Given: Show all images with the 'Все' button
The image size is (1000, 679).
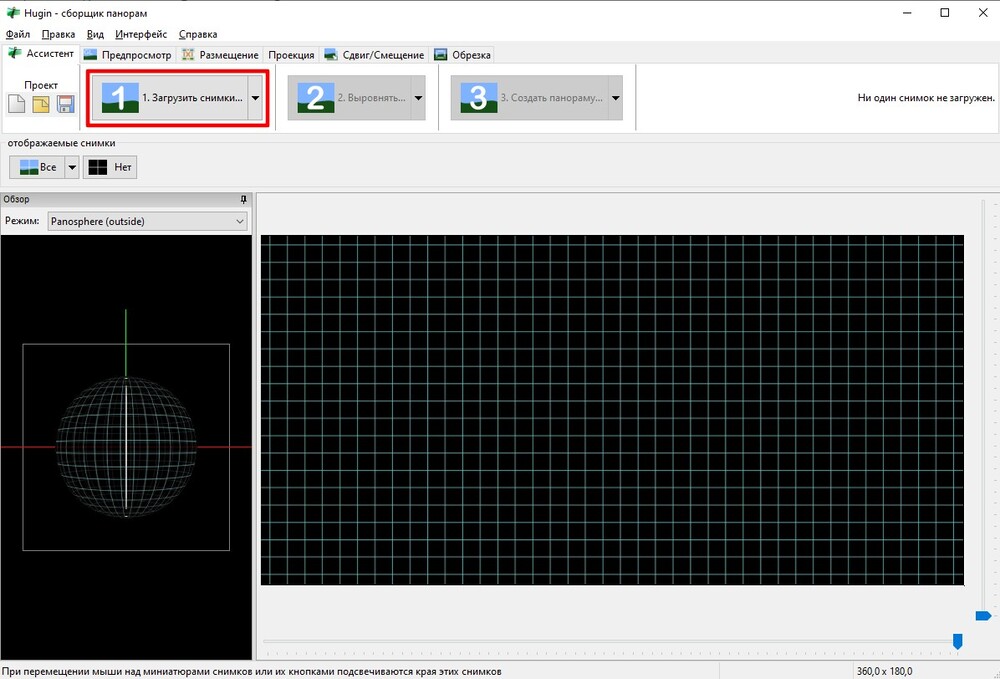Looking at the screenshot, I should [x=35, y=167].
